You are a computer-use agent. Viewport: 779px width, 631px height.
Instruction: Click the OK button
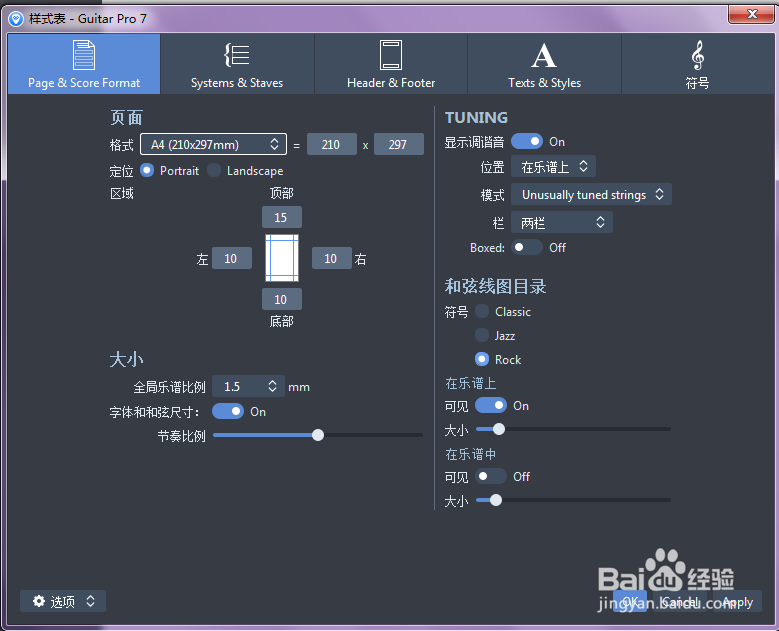pos(630,601)
